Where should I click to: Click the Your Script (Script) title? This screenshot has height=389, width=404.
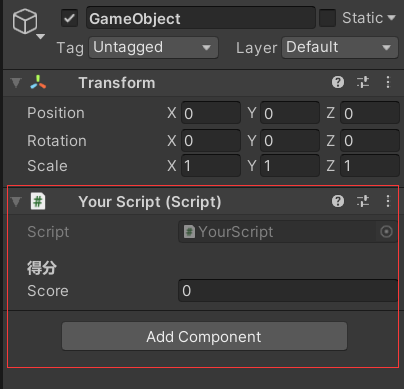(150, 202)
